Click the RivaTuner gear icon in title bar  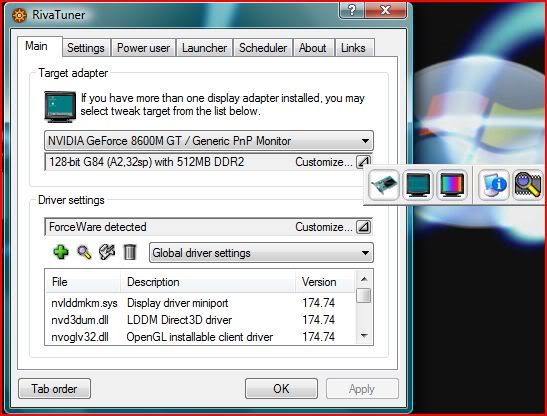point(20,15)
